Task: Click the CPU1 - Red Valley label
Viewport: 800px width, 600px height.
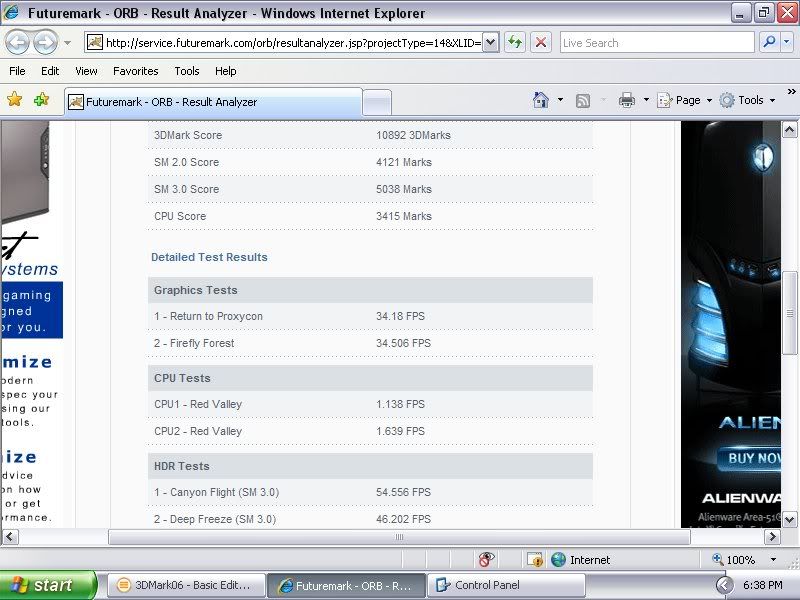Action: pos(197,404)
